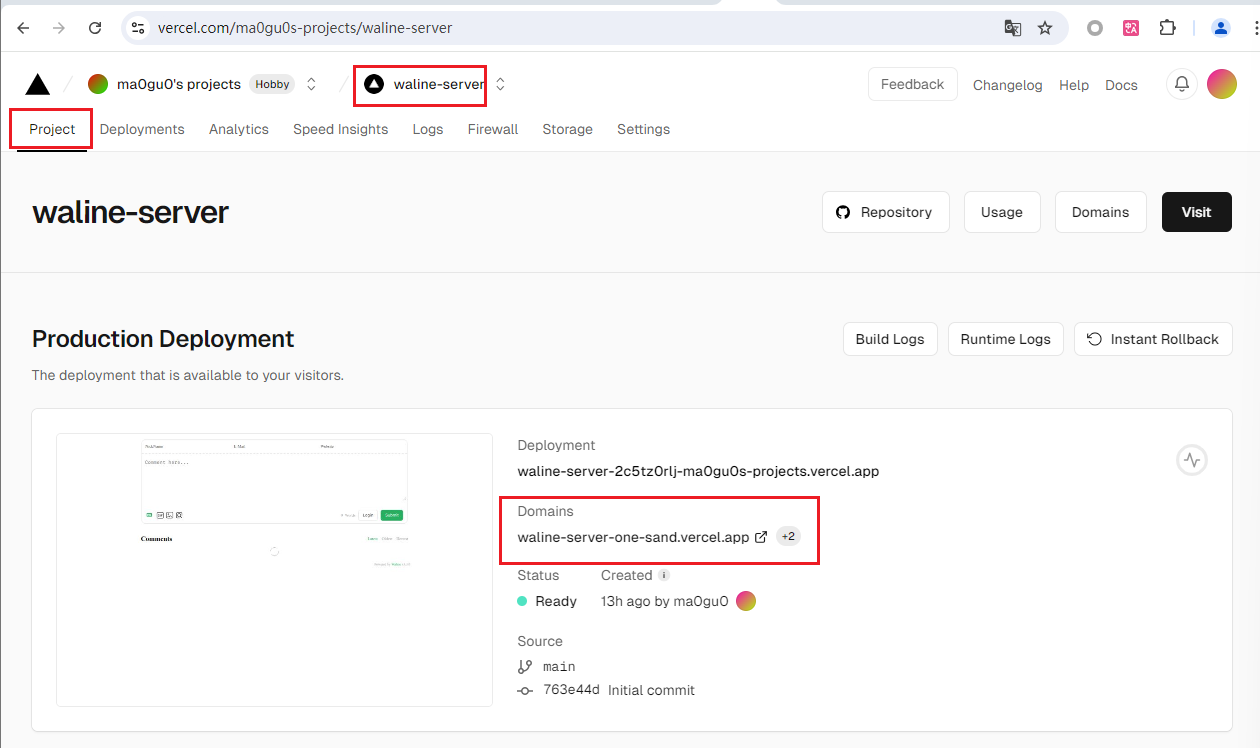Image resolution: width=1260 pixels, height=748 pixels.
Task: Click ma0gu0's projects breadcrumb
Action: tap(179, 84)
